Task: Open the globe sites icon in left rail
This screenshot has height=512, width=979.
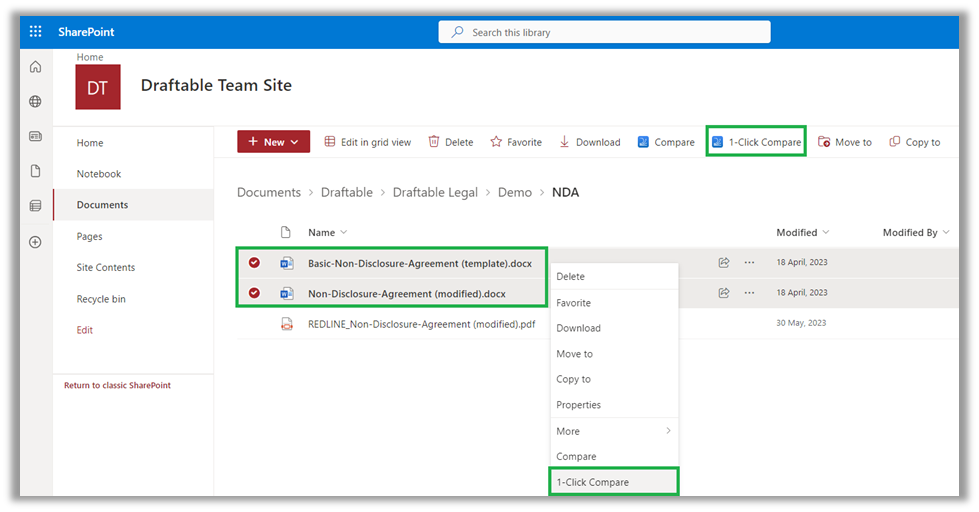Action: coord(36,101)
